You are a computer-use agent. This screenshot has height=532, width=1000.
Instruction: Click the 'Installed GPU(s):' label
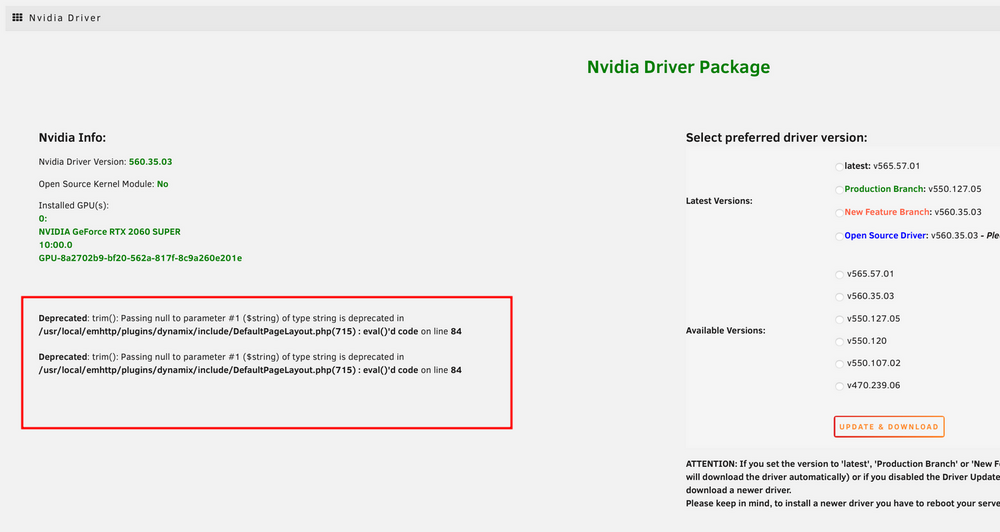point(73,205)
